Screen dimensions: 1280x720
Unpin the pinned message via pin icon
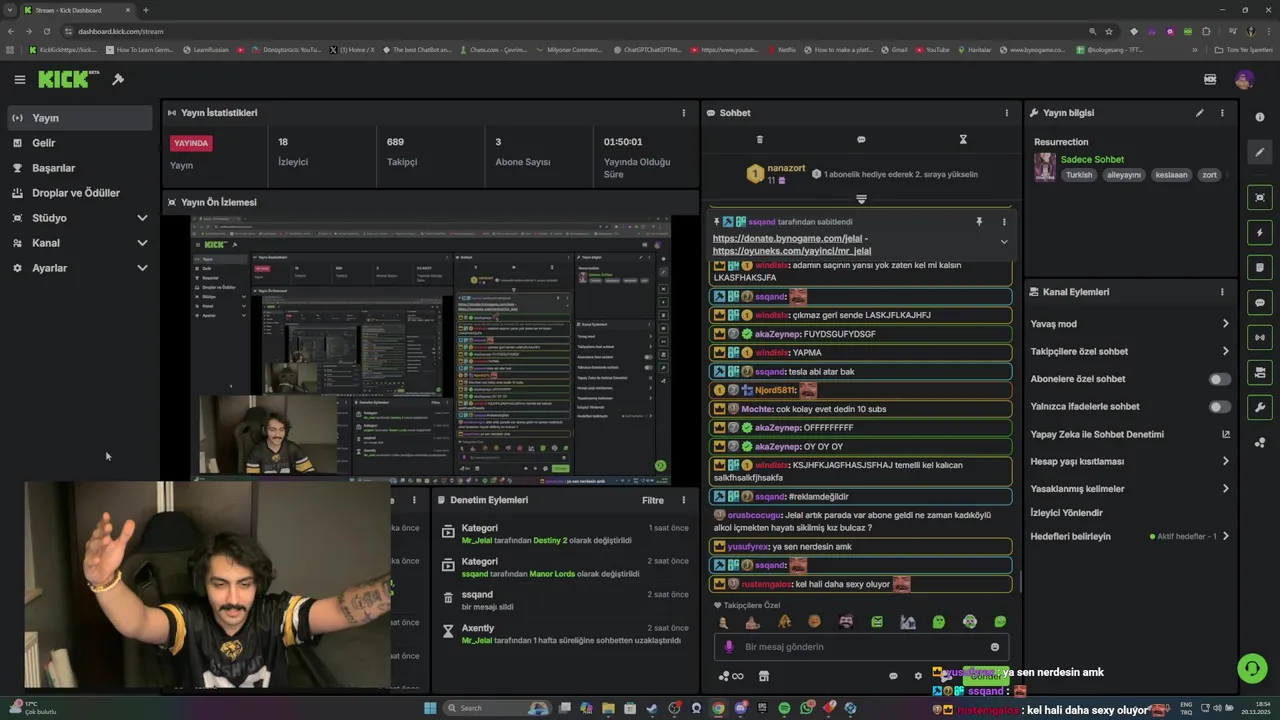coord(979,222)
